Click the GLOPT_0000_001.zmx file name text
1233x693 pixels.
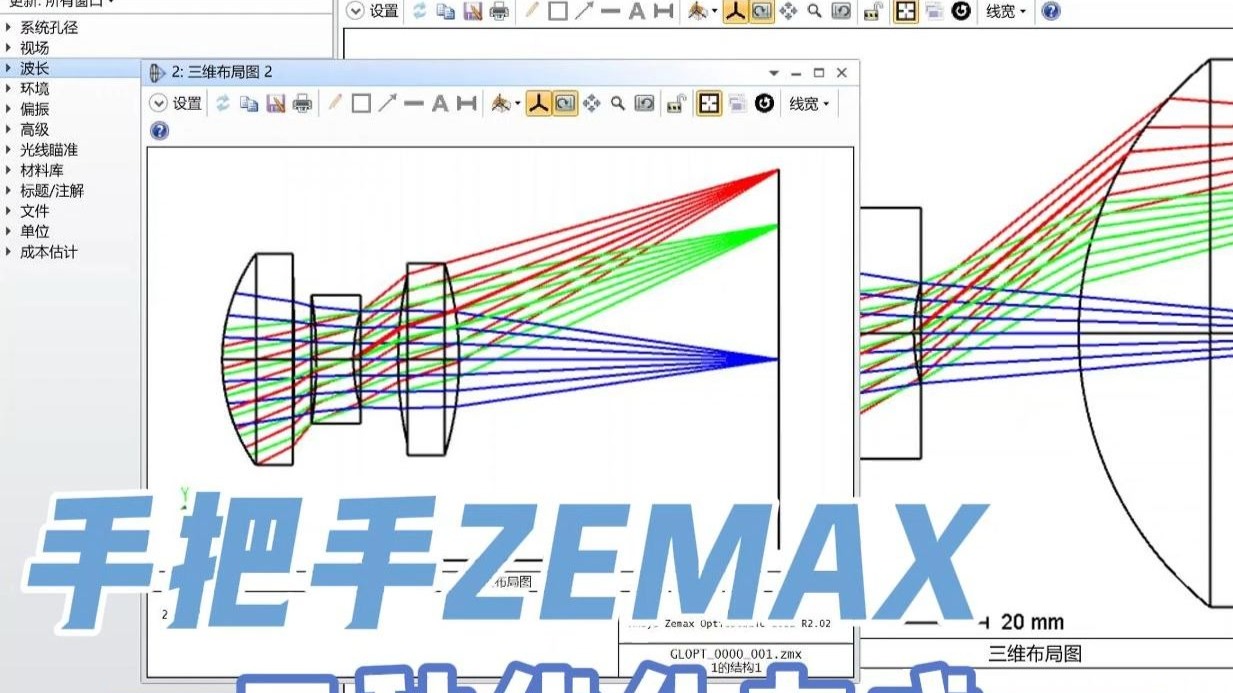click(736, 654)
